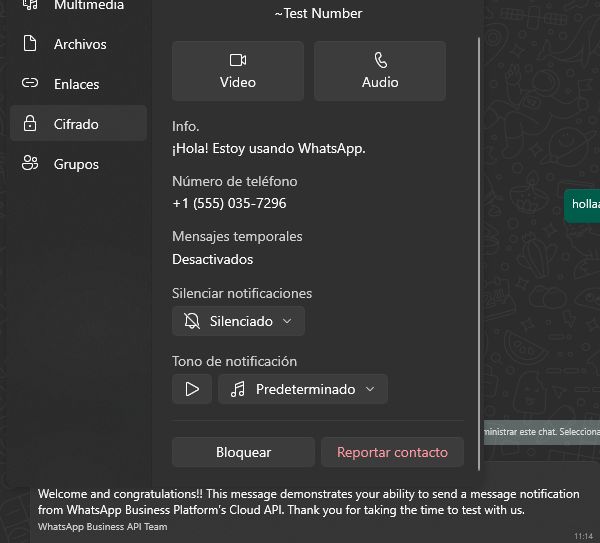The image size is (600, 543).
Task: Click the Welcome and congratulations message
Action: (x=308, y=502)
